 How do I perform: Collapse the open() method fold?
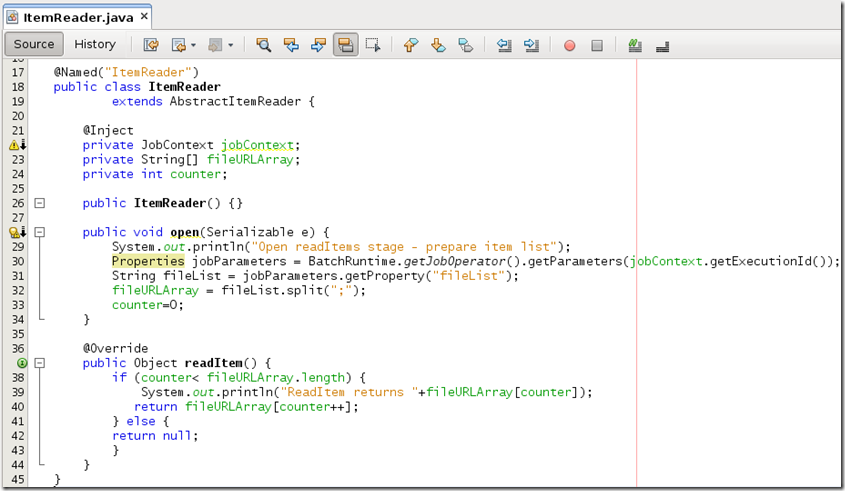coord(40,232)
